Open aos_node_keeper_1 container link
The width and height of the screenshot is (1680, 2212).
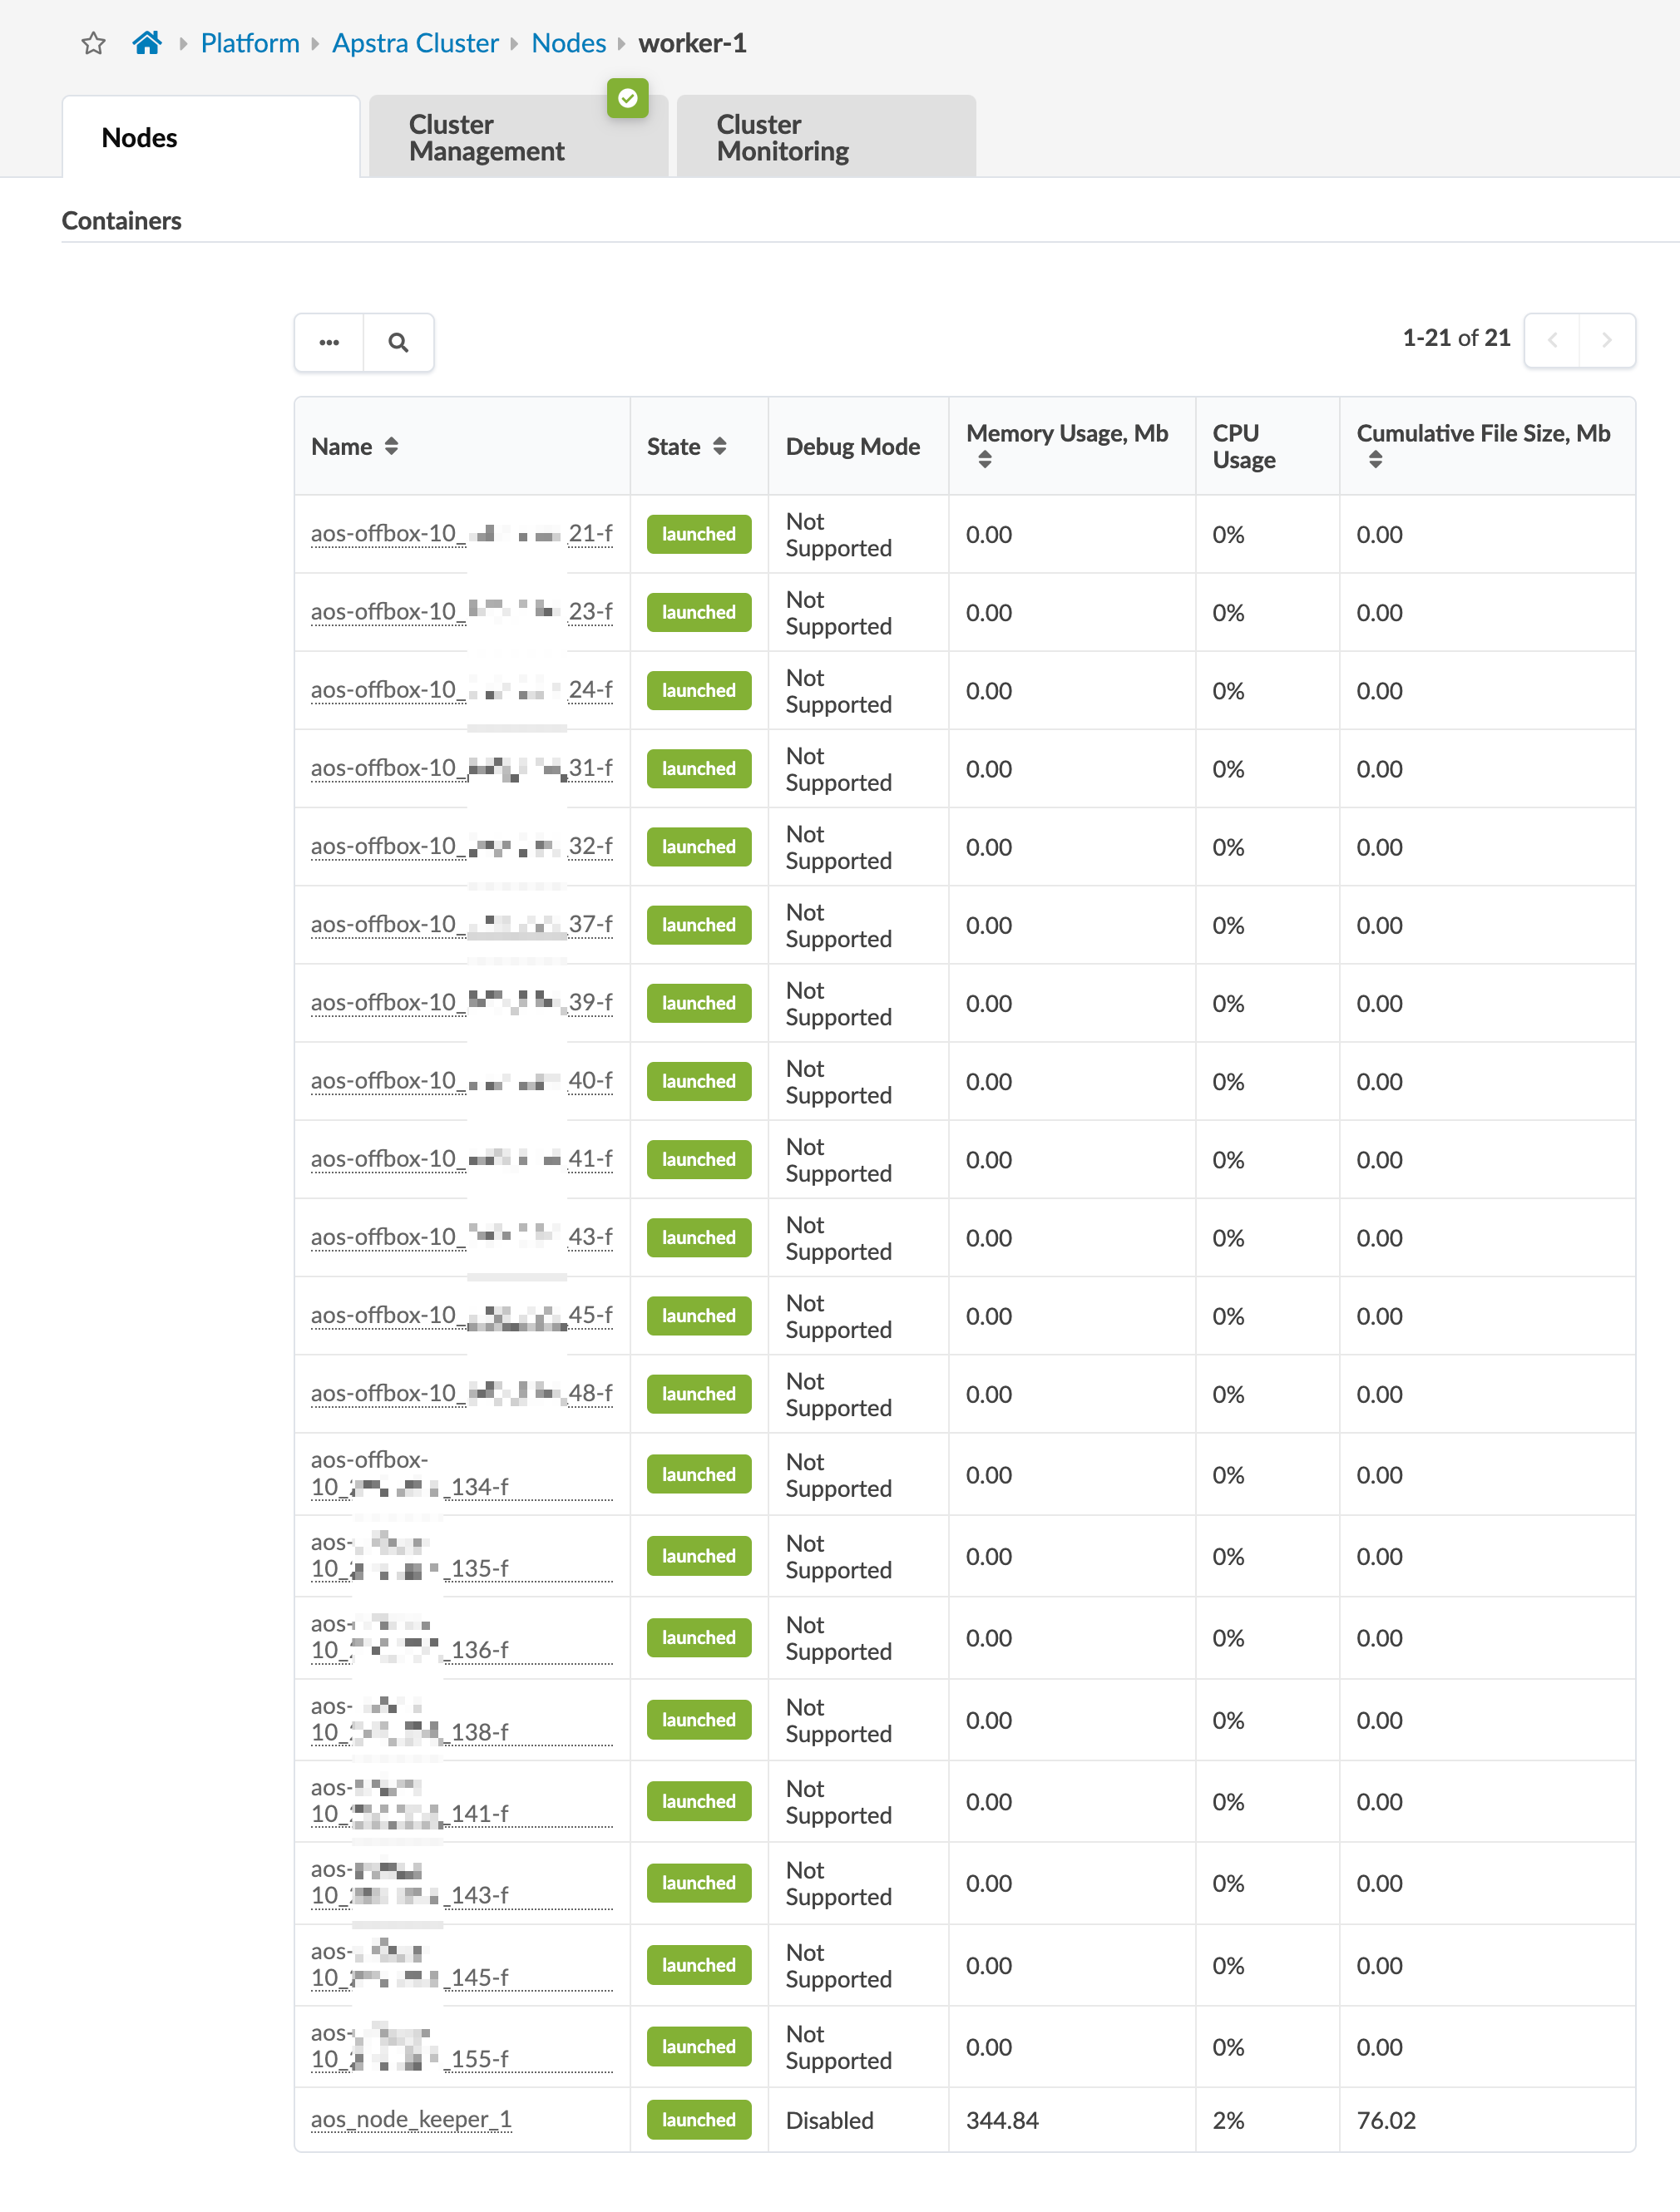pyautogui.click(x=411, y=2119)
